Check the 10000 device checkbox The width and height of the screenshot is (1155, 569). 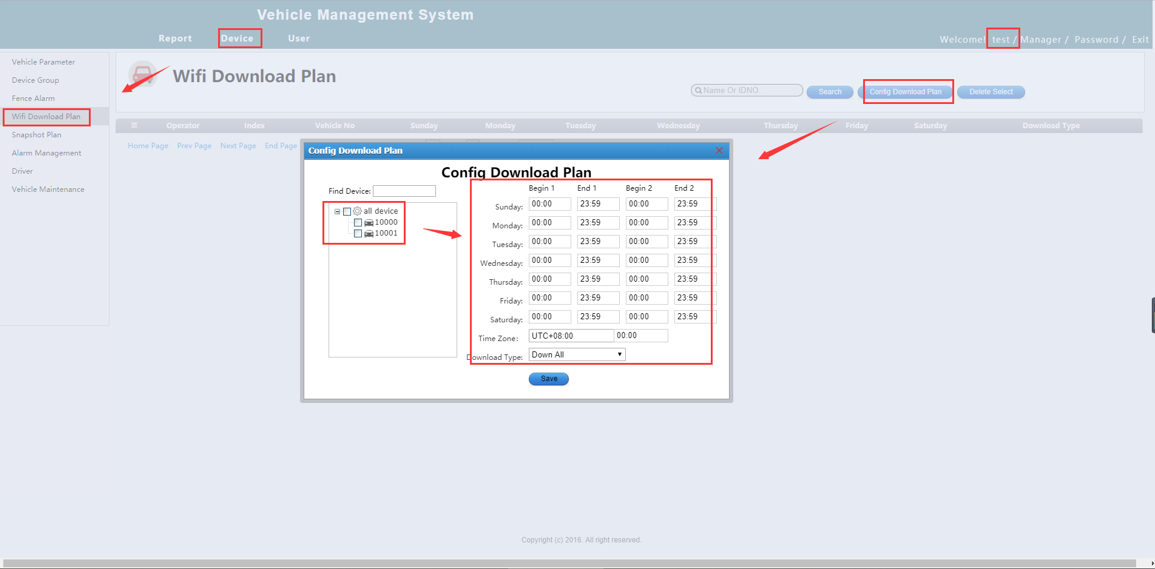[358, 223]
